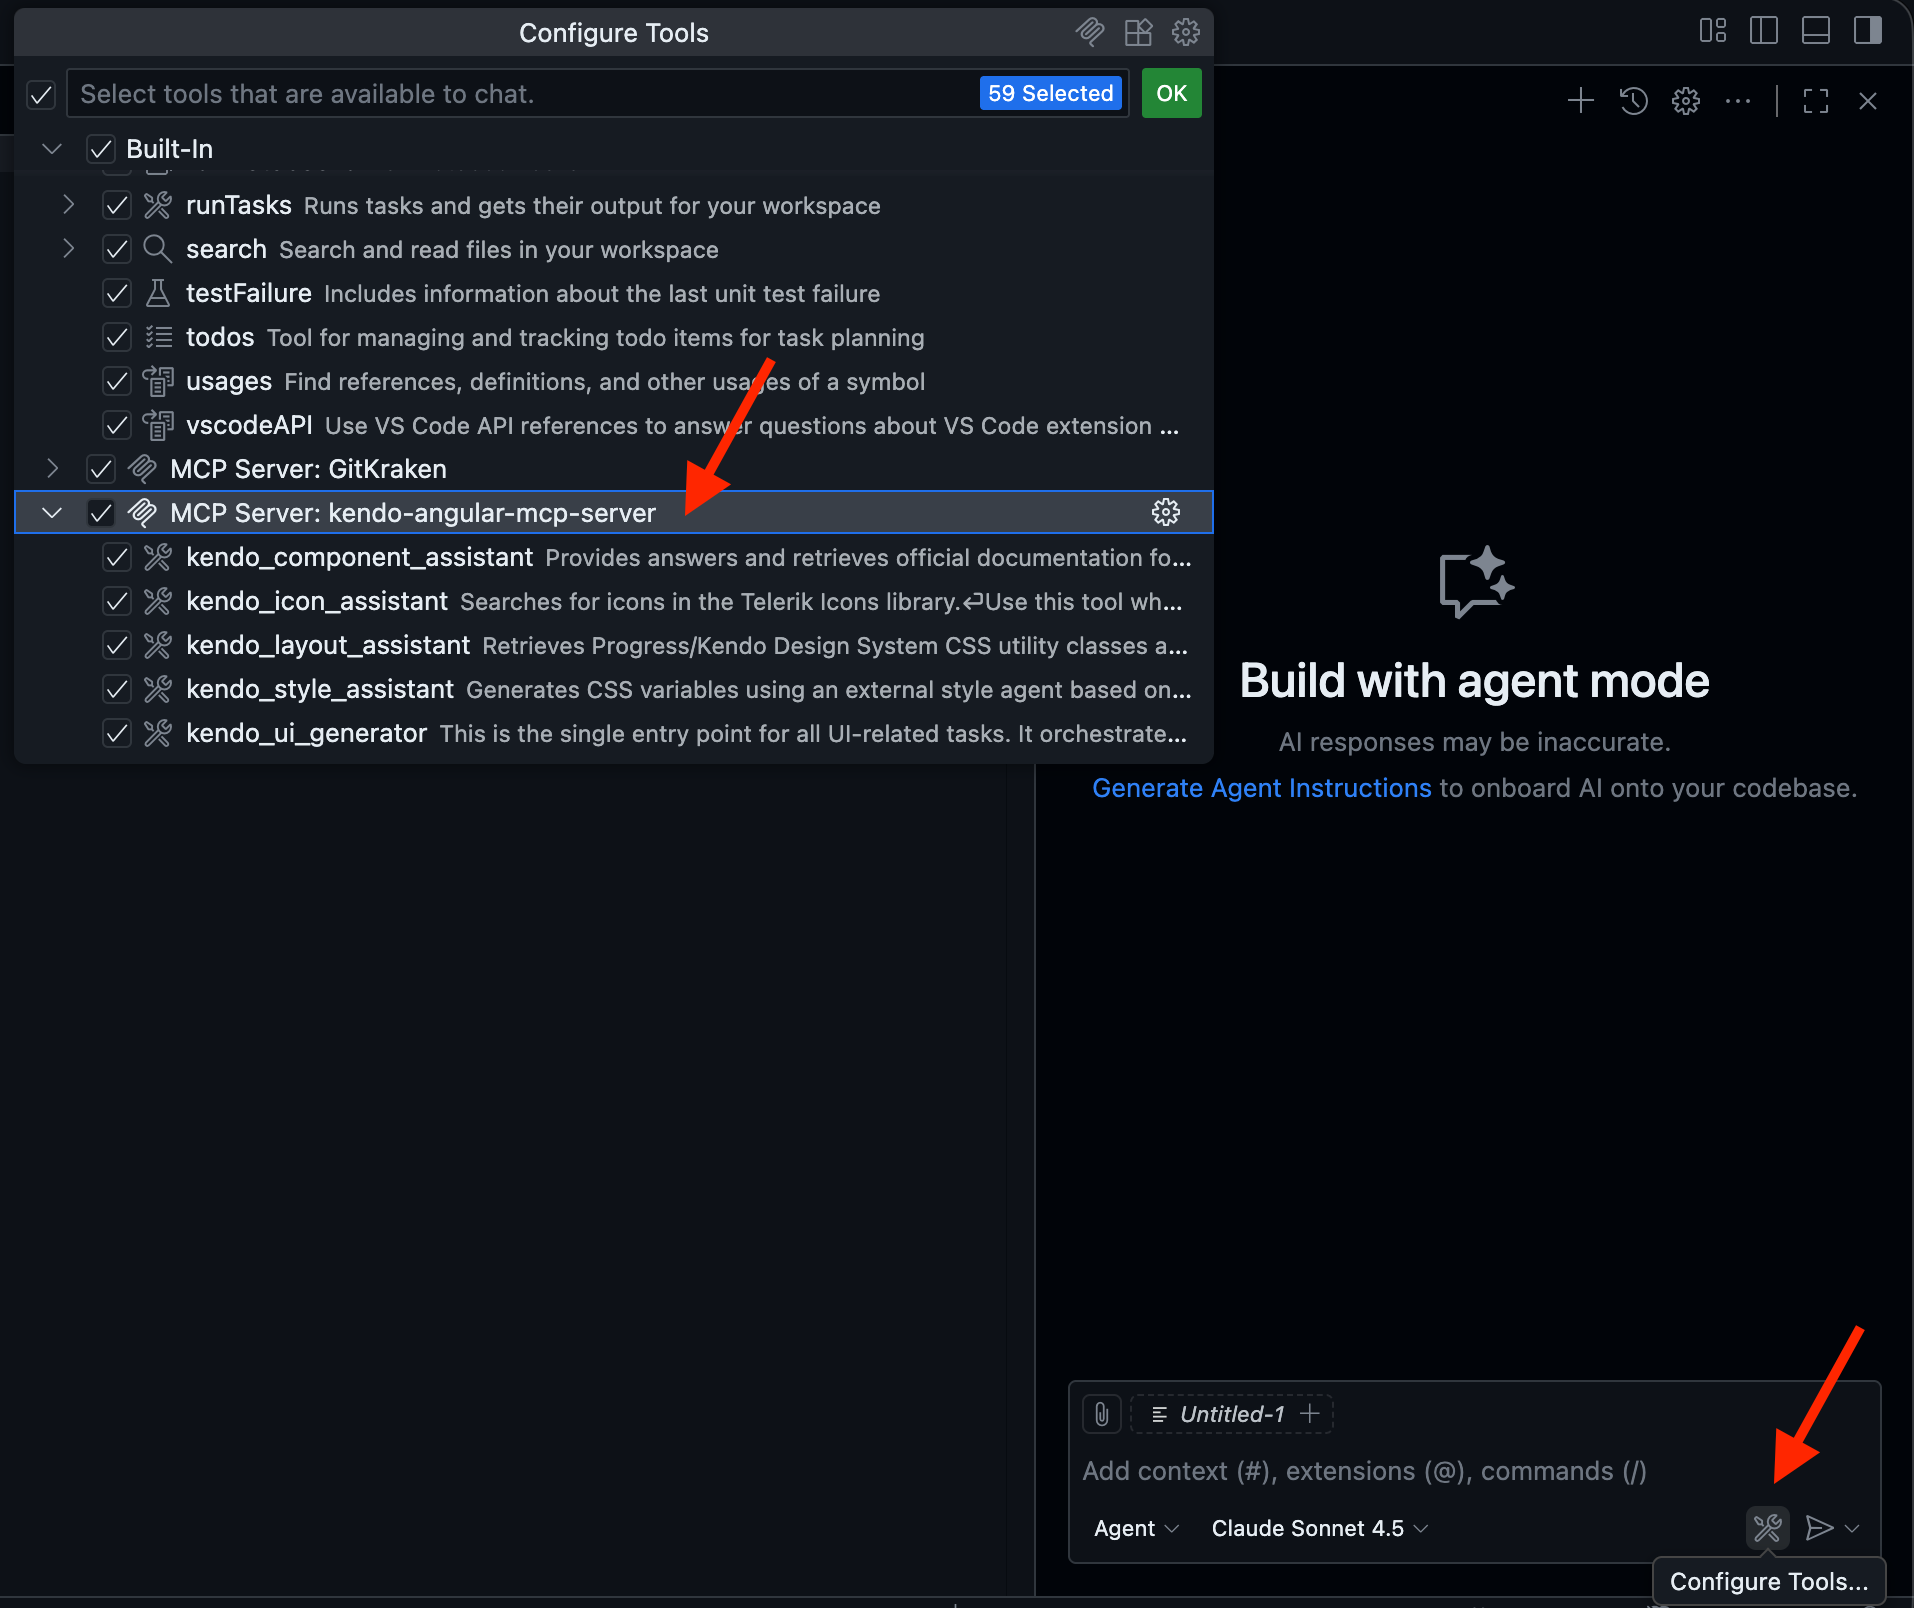Uncheck the testFailure checkbox
Viewport: 1914px width, 1608px height.
point(117,293)
